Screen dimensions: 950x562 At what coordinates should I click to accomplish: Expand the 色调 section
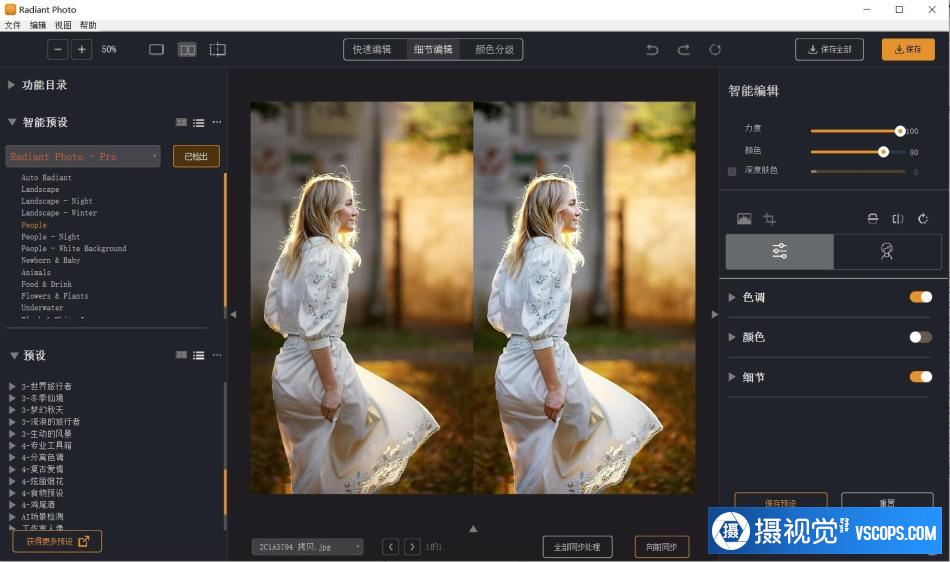(x=731, y=297)
